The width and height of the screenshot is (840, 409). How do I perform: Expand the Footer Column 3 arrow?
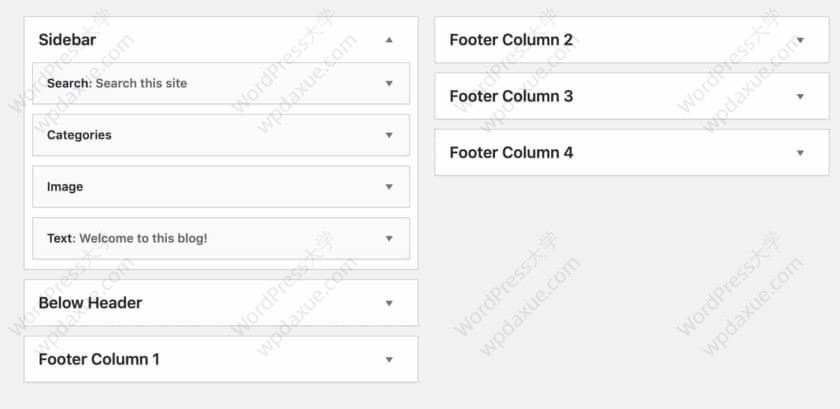coord(800,97)
